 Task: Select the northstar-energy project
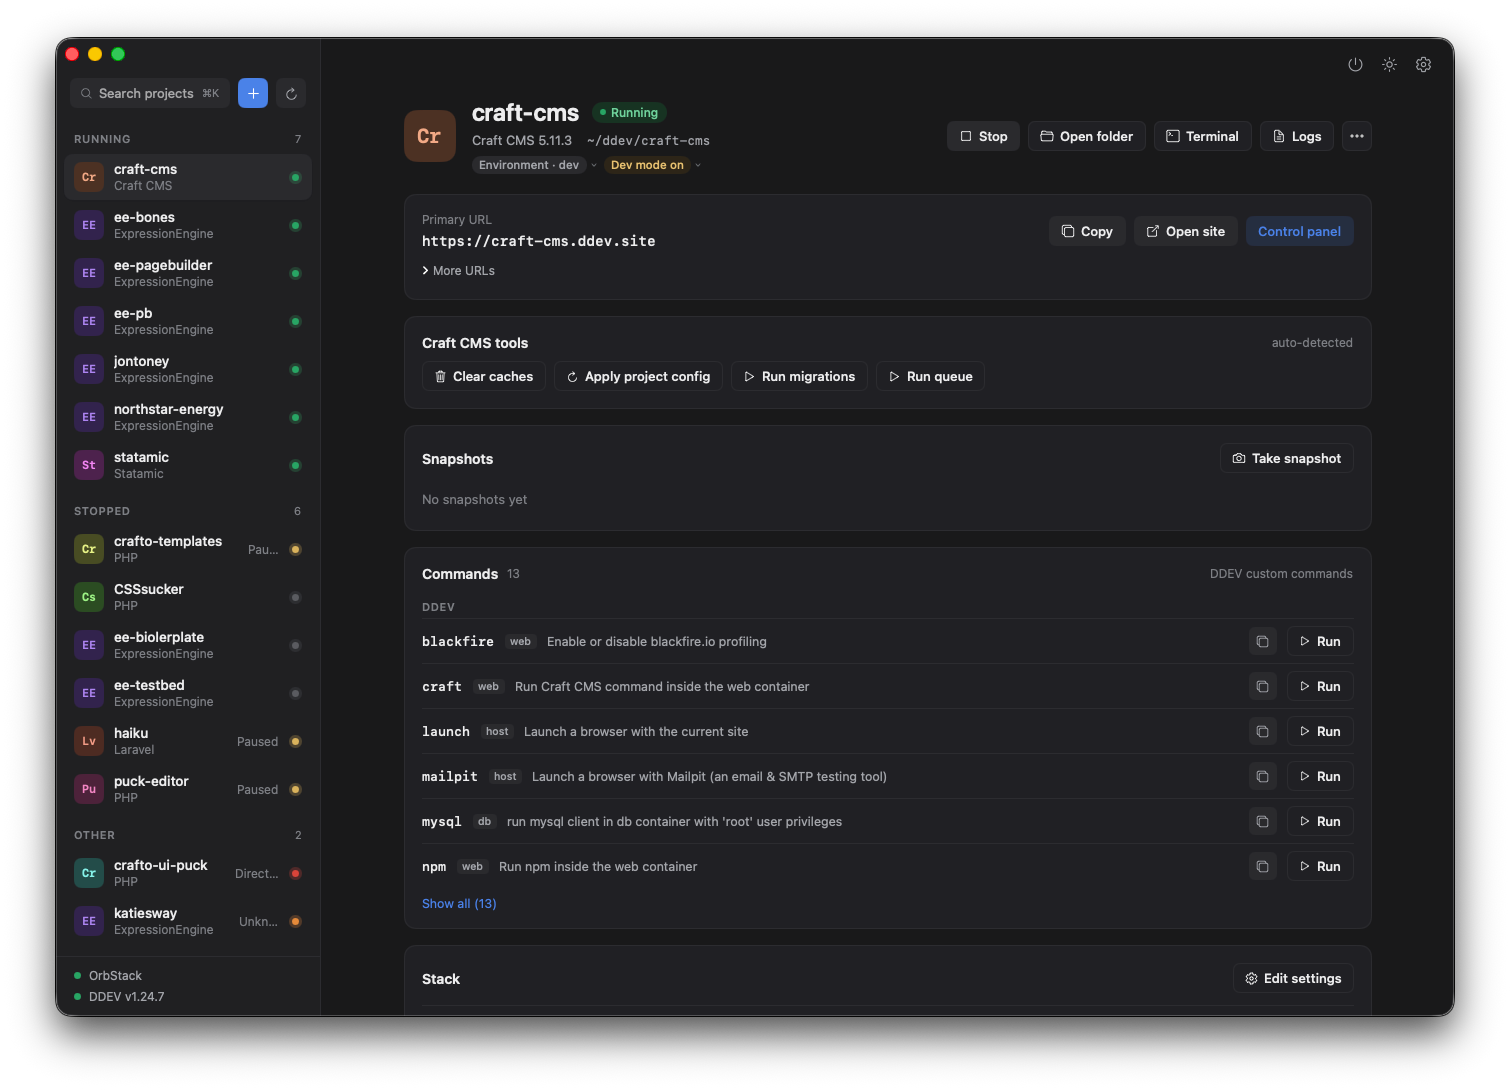188,417
